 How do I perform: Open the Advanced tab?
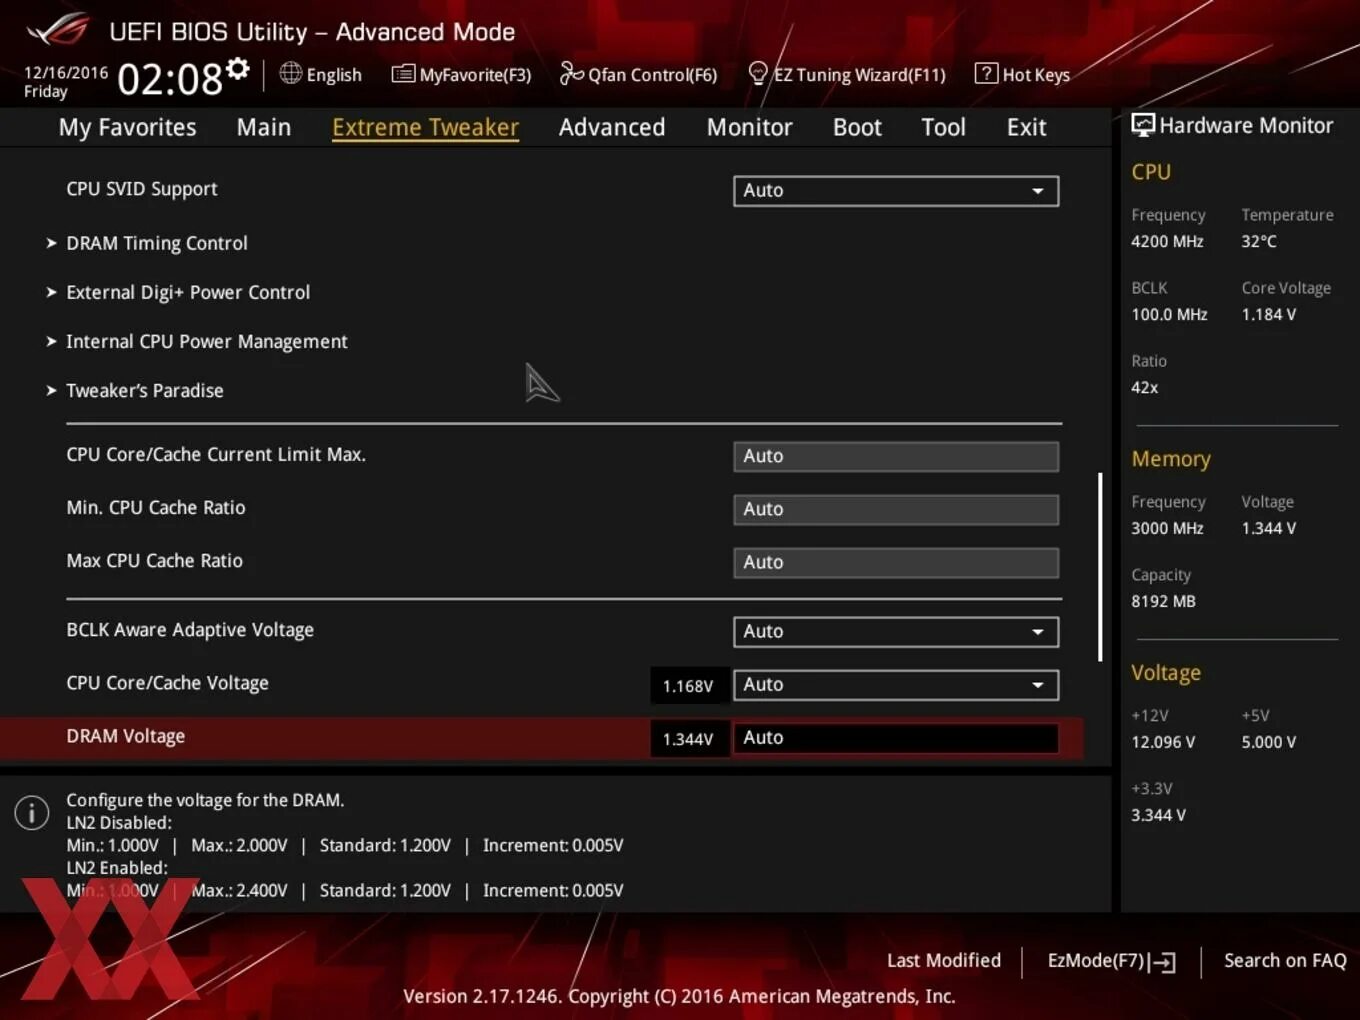pos(612,127)
